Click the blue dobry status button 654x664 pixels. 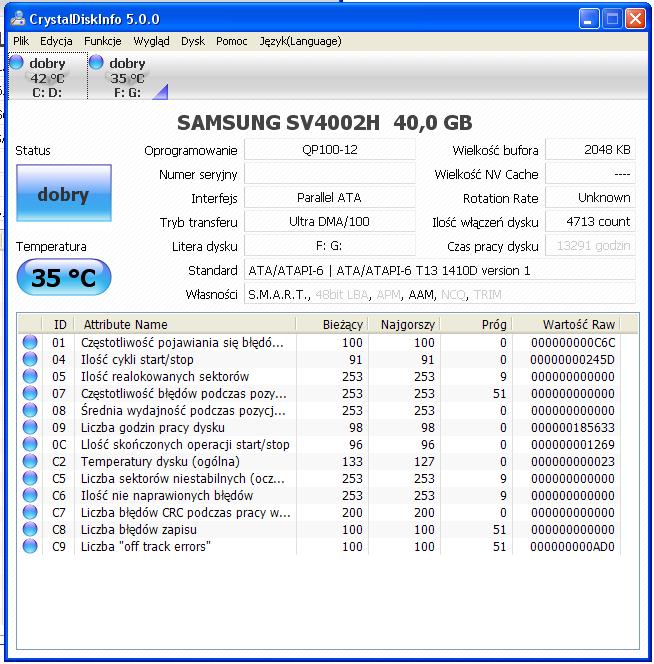[x=64, y=193]
